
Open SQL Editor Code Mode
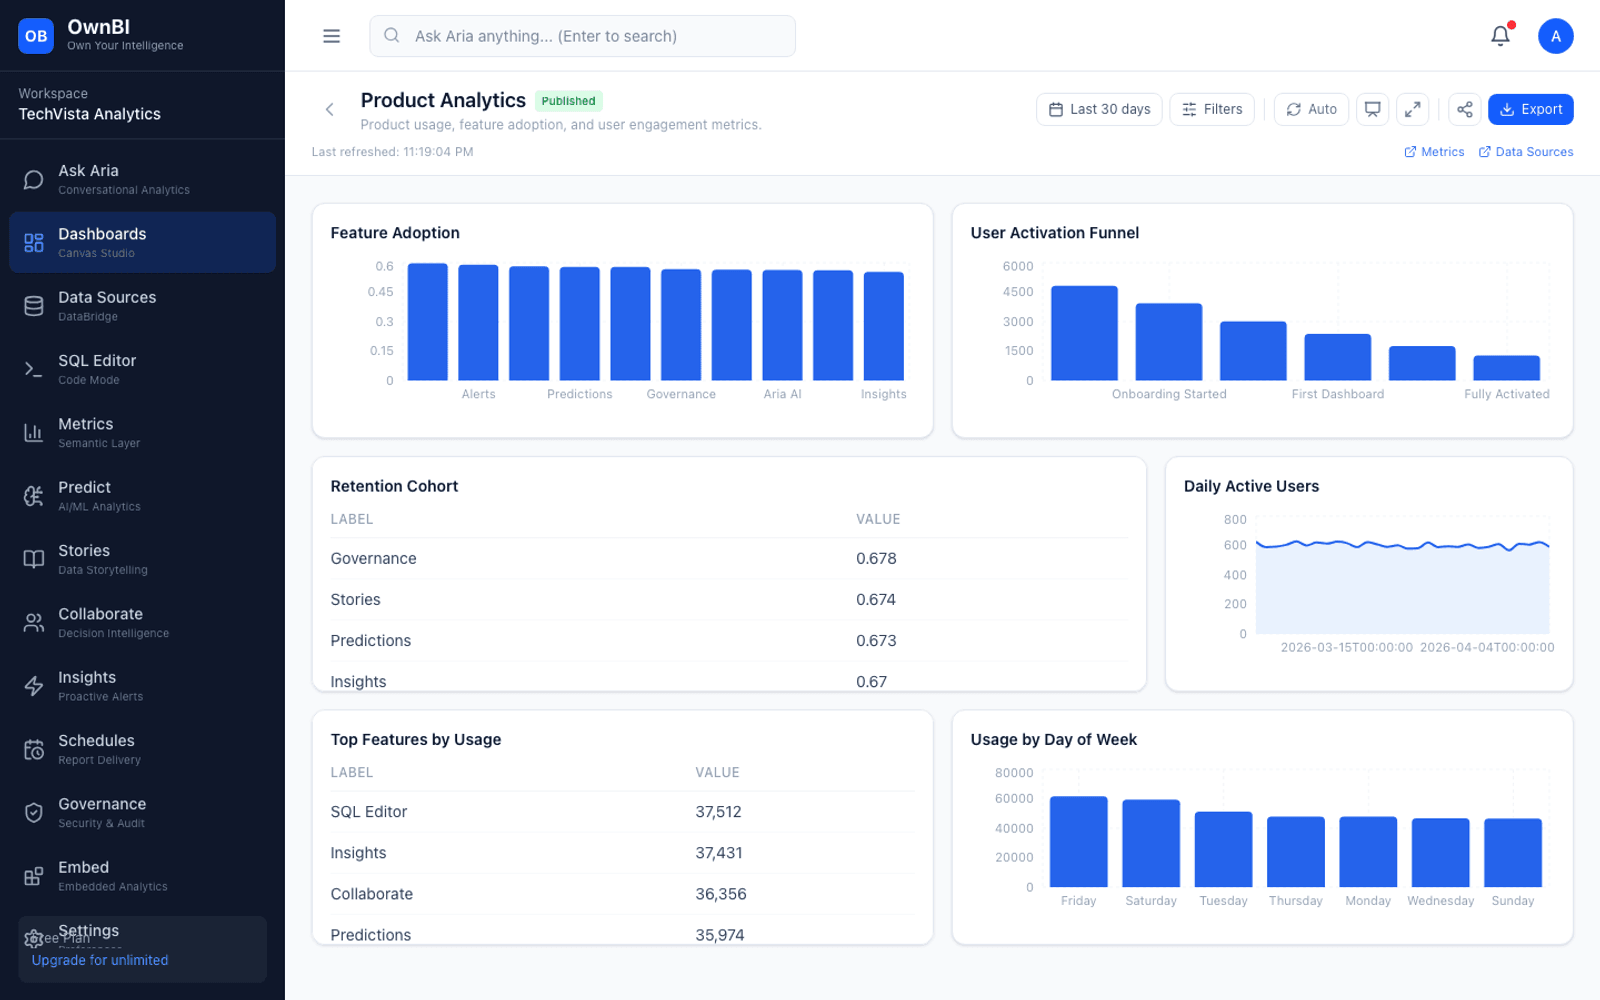142,369
